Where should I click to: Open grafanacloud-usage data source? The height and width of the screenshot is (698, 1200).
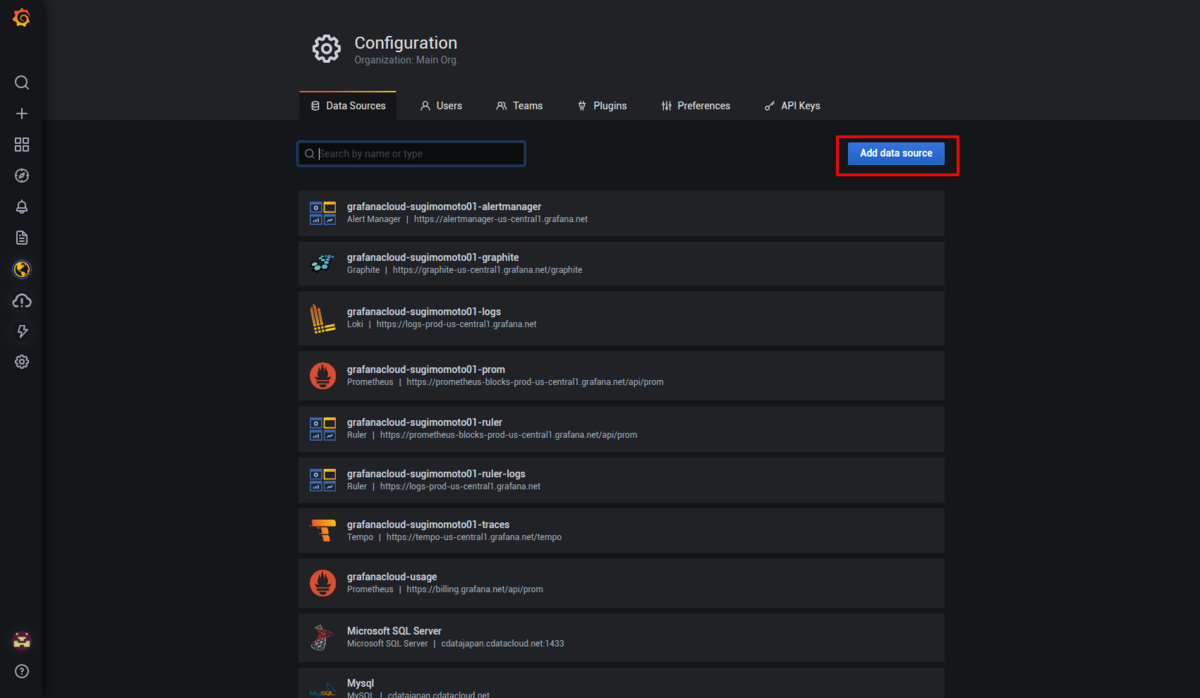tap(621, 583)
